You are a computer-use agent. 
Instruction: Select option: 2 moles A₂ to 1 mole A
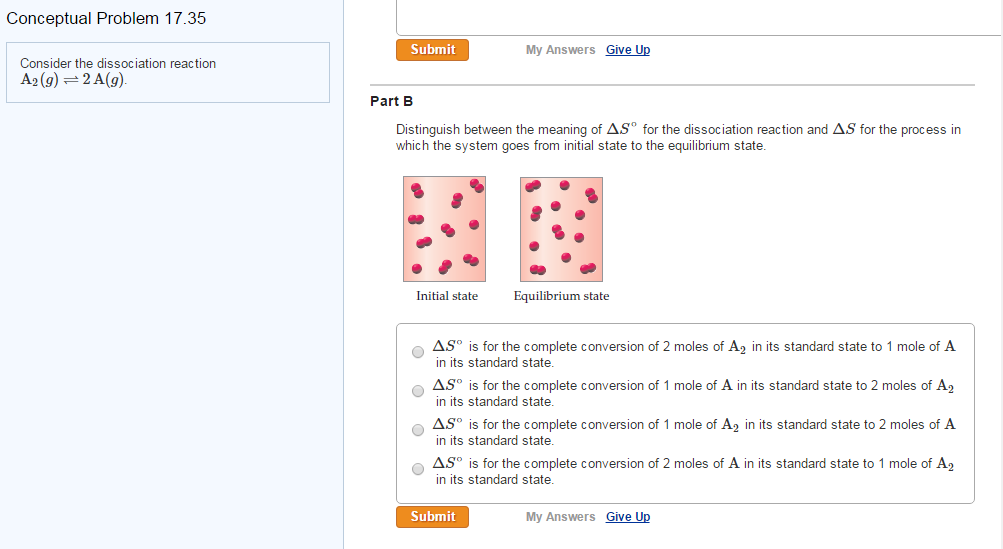coord(418,352)
